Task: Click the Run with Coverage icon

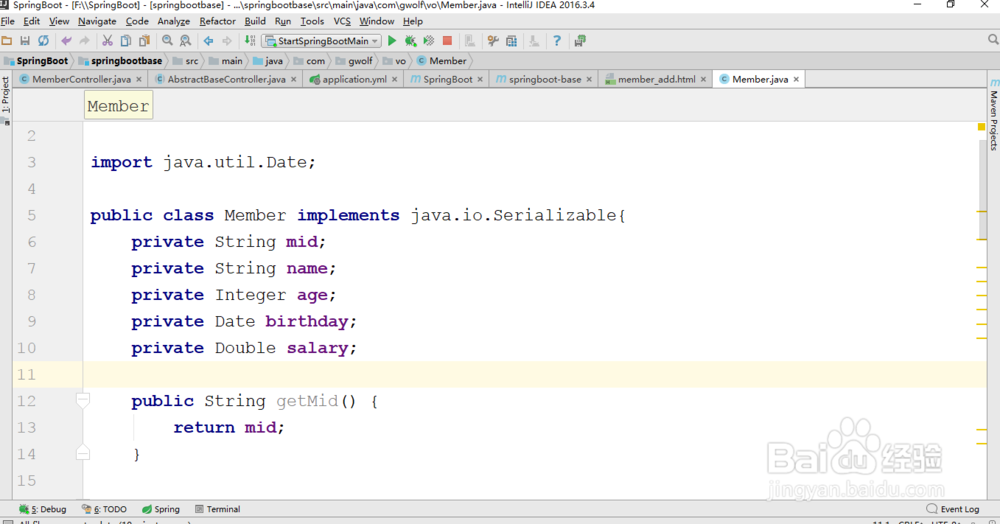Action: click(x=429, y=41)
